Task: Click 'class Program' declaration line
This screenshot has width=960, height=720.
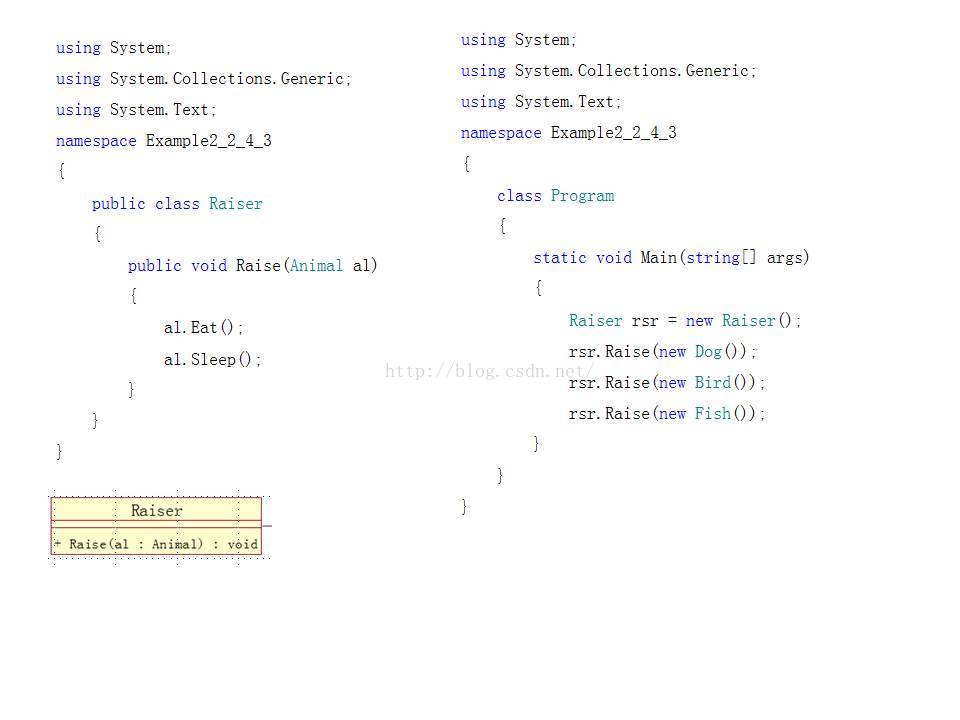Action: coord(555,196)
